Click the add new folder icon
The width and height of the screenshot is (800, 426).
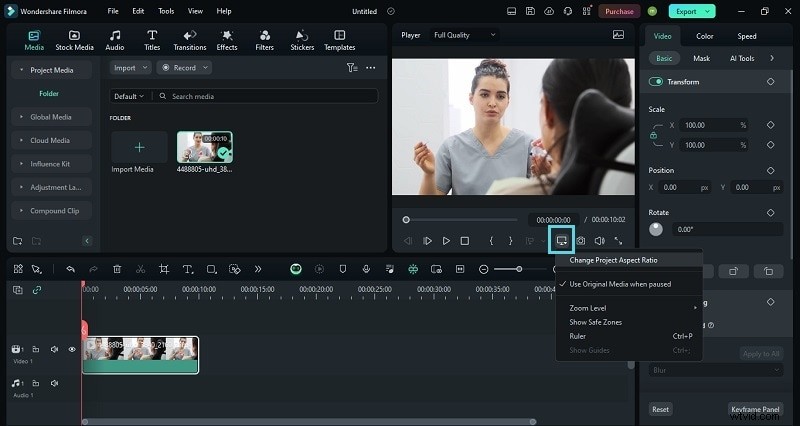coord(17,241)
